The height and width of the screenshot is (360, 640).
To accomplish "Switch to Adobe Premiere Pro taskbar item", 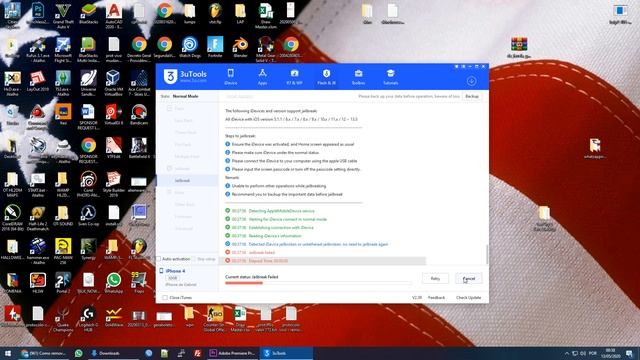I will (x=233, y=353).
